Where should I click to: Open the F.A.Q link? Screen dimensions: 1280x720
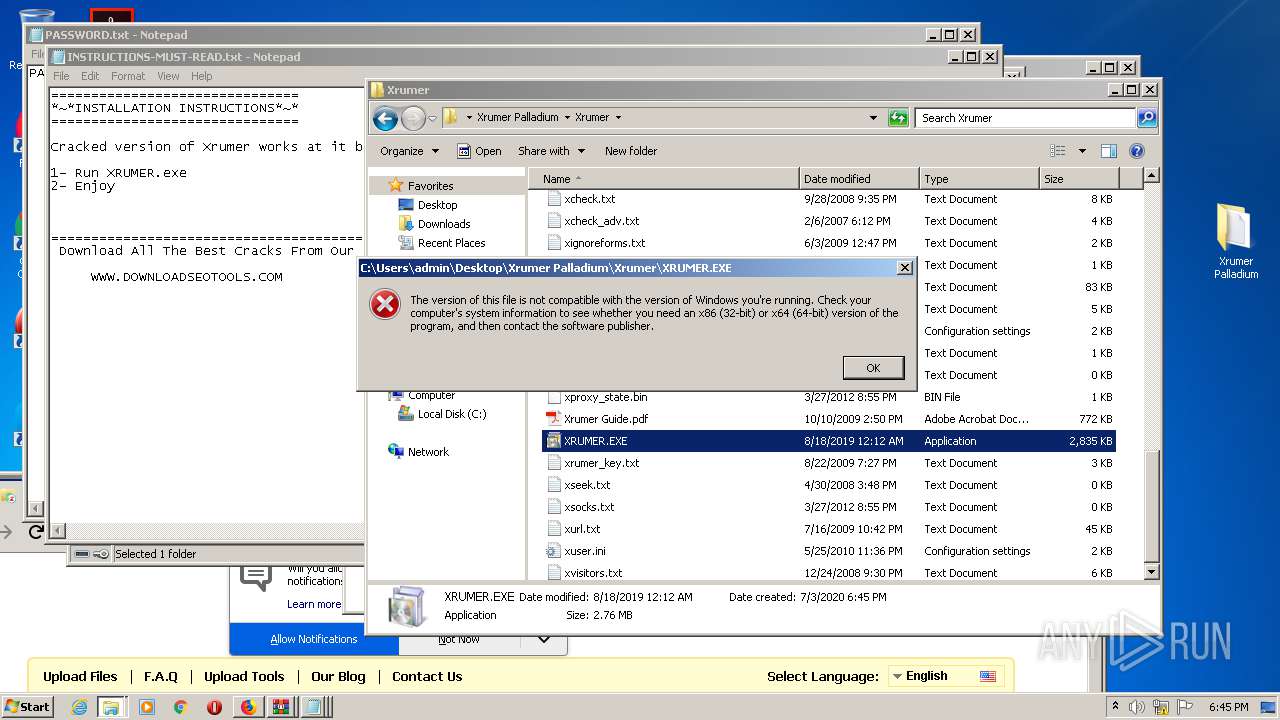coord(160,676)
